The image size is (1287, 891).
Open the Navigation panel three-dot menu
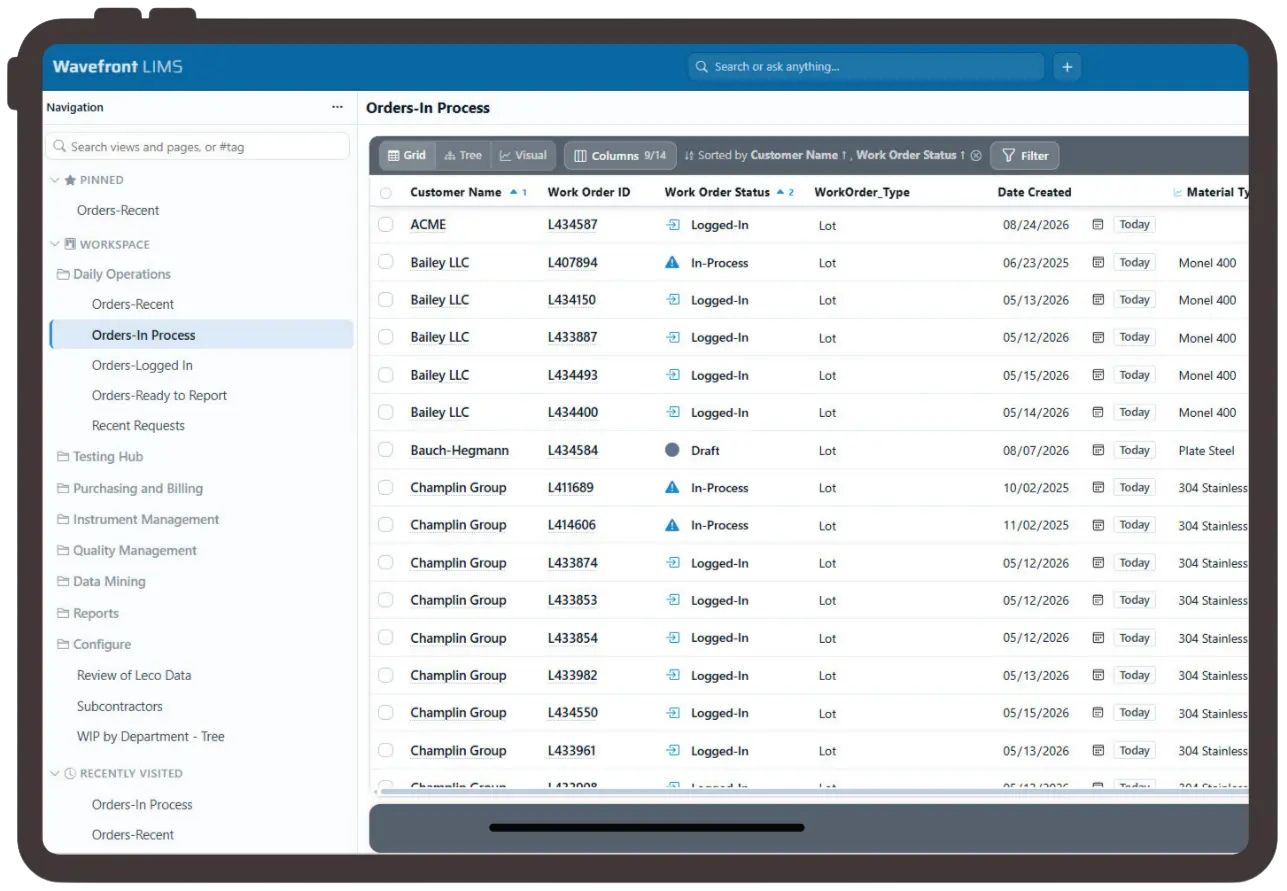pos(337,107)
